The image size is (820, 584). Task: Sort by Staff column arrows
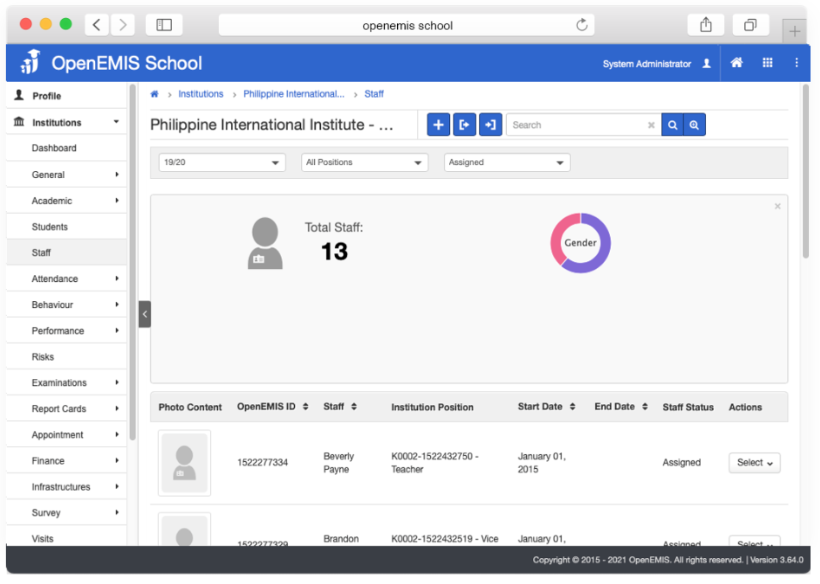[354, 407]
